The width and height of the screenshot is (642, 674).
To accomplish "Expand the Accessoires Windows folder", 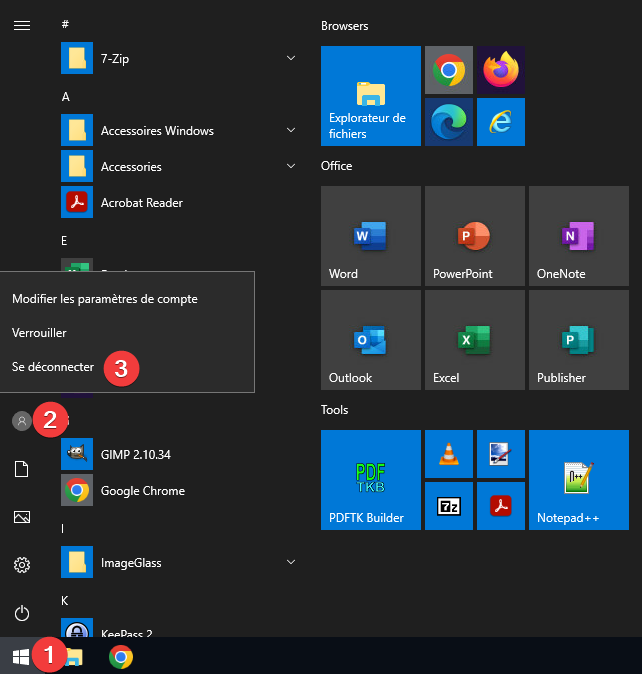I will tap(291, 131).
